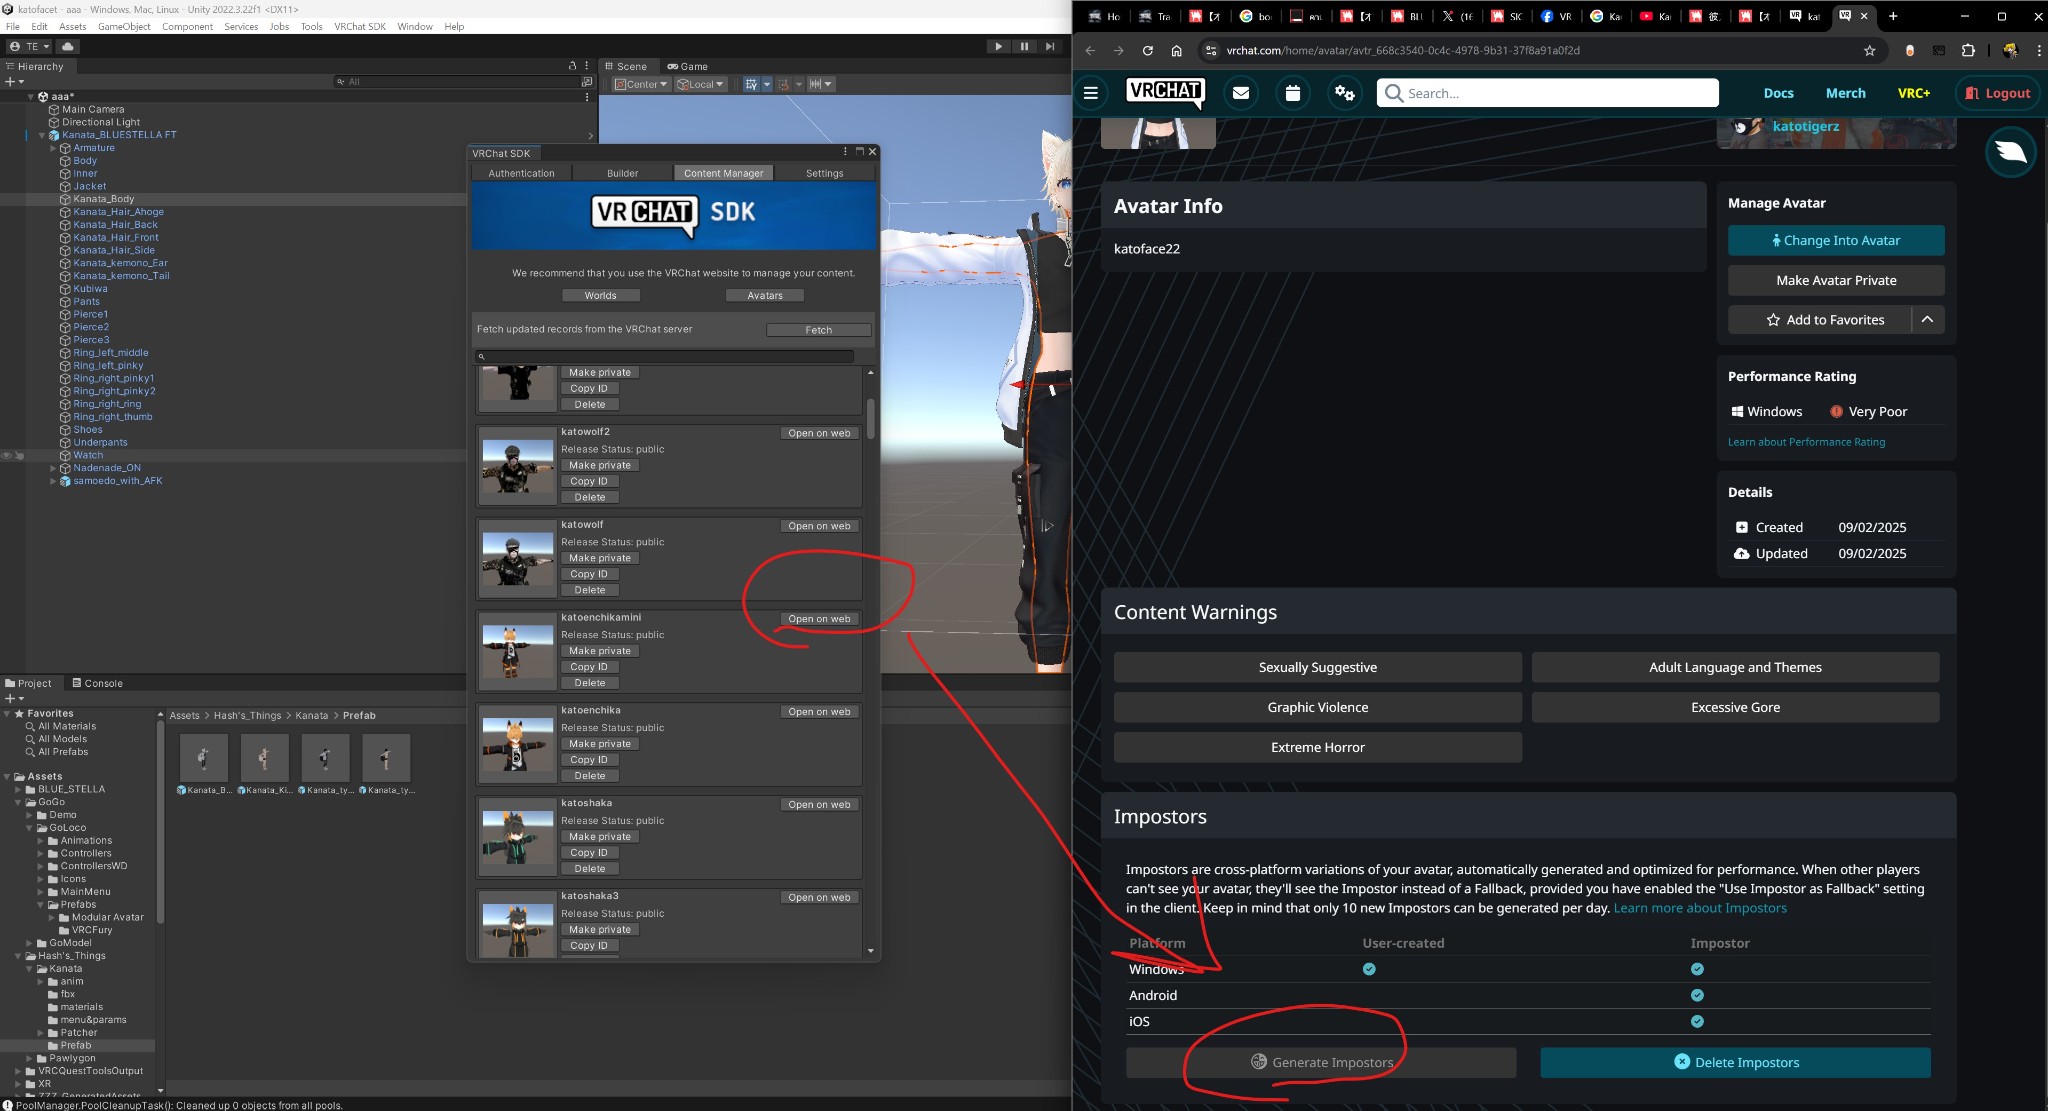Open the browser home page

pyautogui.click(x=1176, y=50)
